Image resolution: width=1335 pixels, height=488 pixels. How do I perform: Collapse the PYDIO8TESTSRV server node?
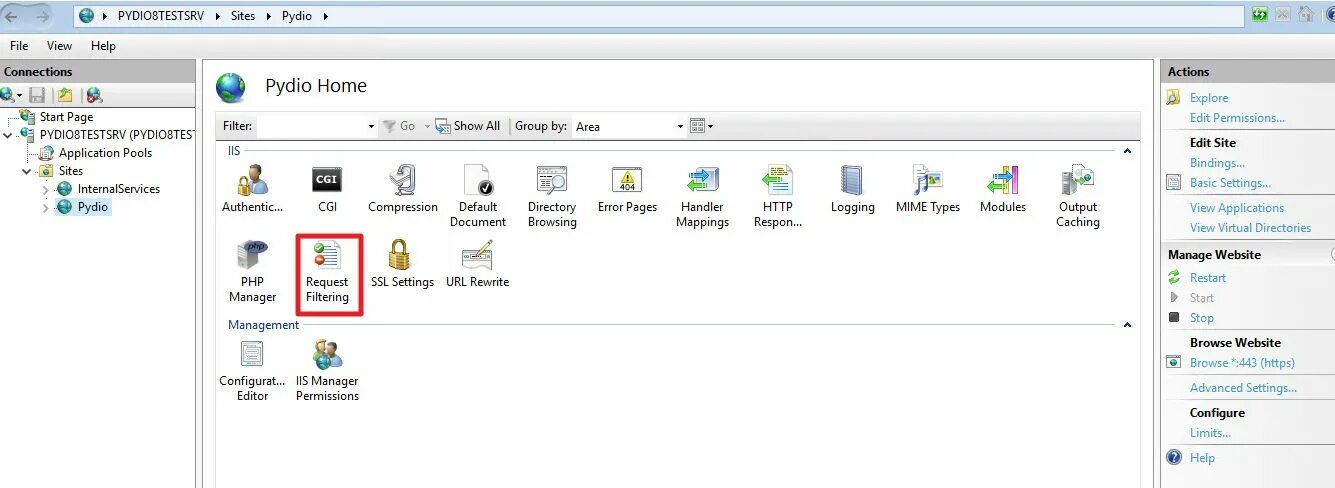pos(9,135)
